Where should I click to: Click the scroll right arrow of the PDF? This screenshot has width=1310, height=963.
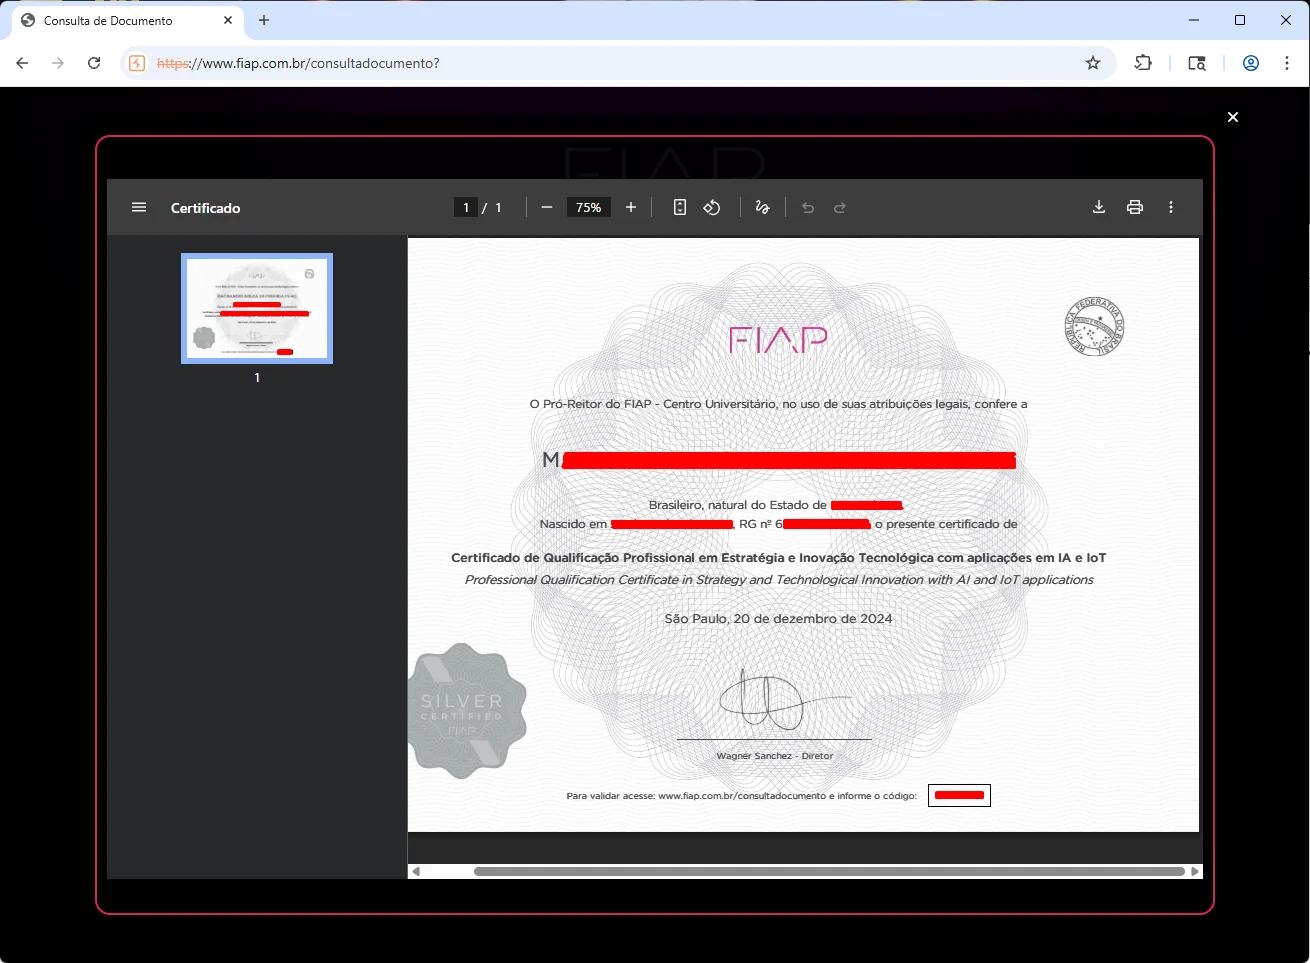pos(1195,872)
